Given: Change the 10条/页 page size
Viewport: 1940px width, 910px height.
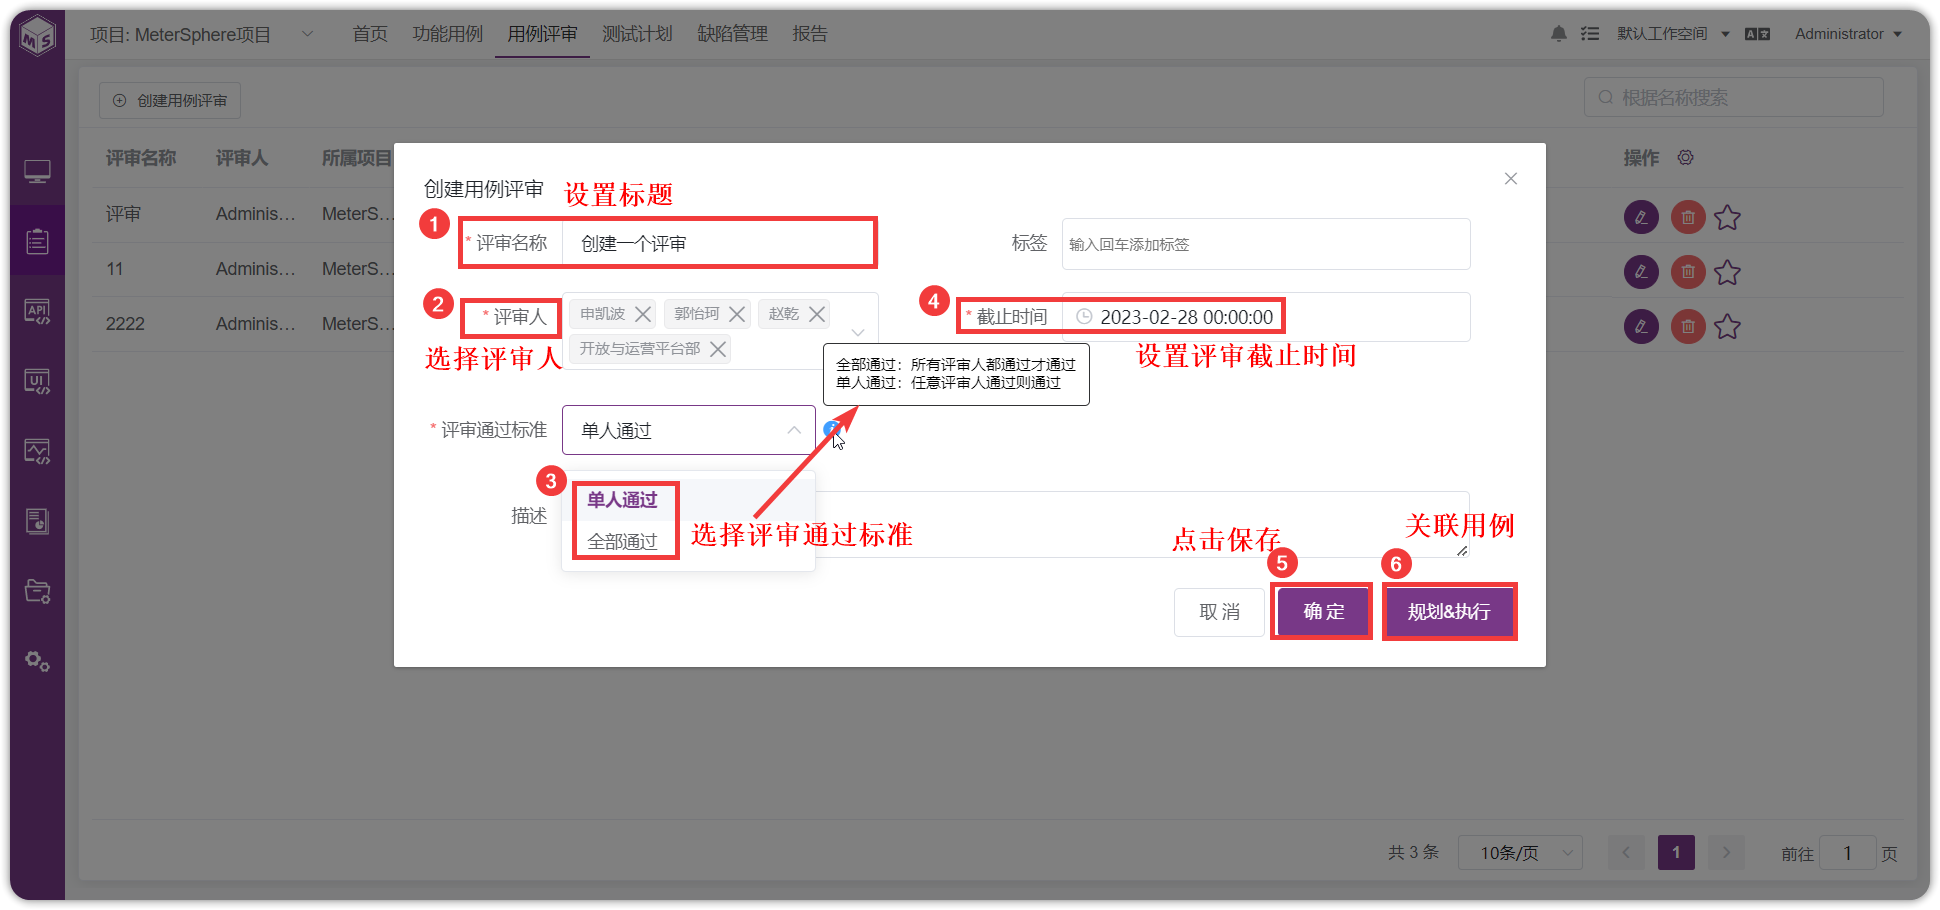Looking at the screenshot, I should pyautogui.click(x=1520, y=853).
